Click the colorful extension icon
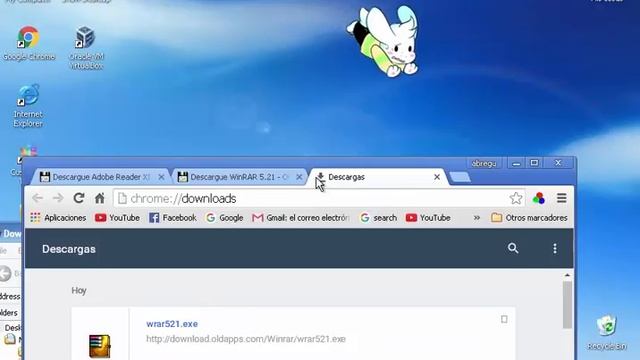640x360 pixels. pyautogui.click(x=539, y=198)
